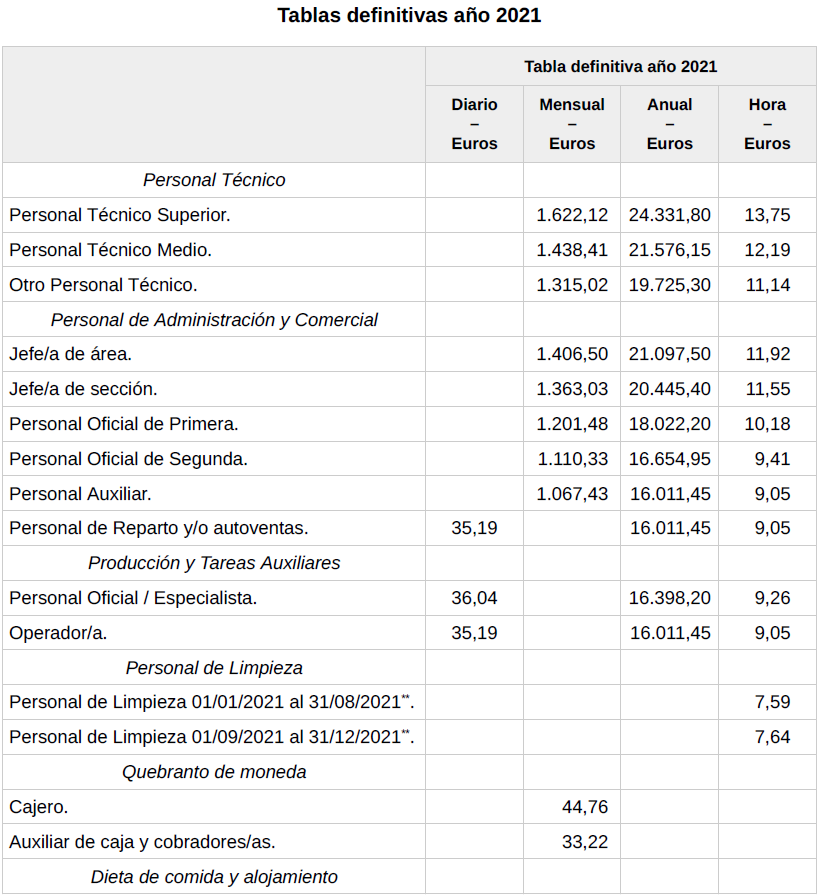Click the 'Personal Técnico Superior.' row label
Viewport: 819px width, 896px height.
(120, 215)
